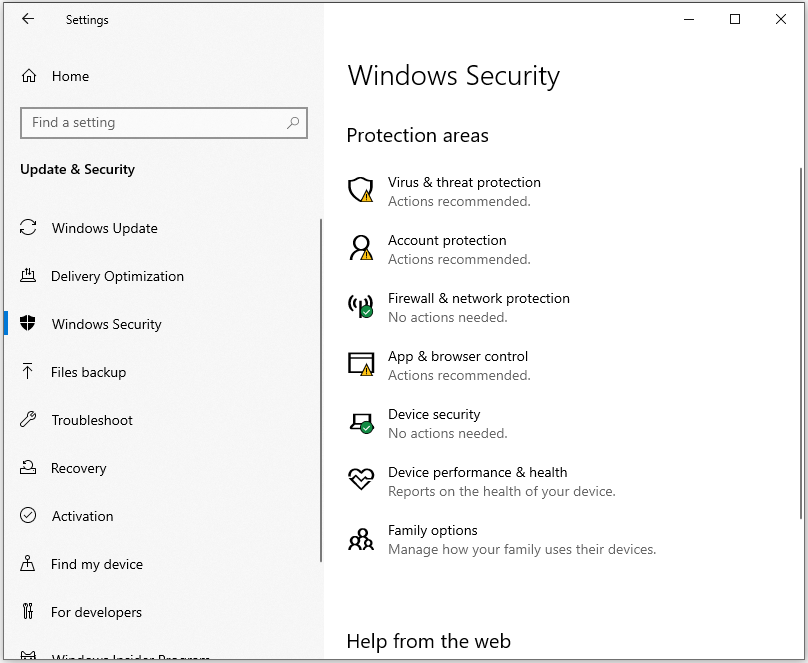Open the Windows Update section
The height and width of the screenshot is (663, 808).
(x=104, y=228)
